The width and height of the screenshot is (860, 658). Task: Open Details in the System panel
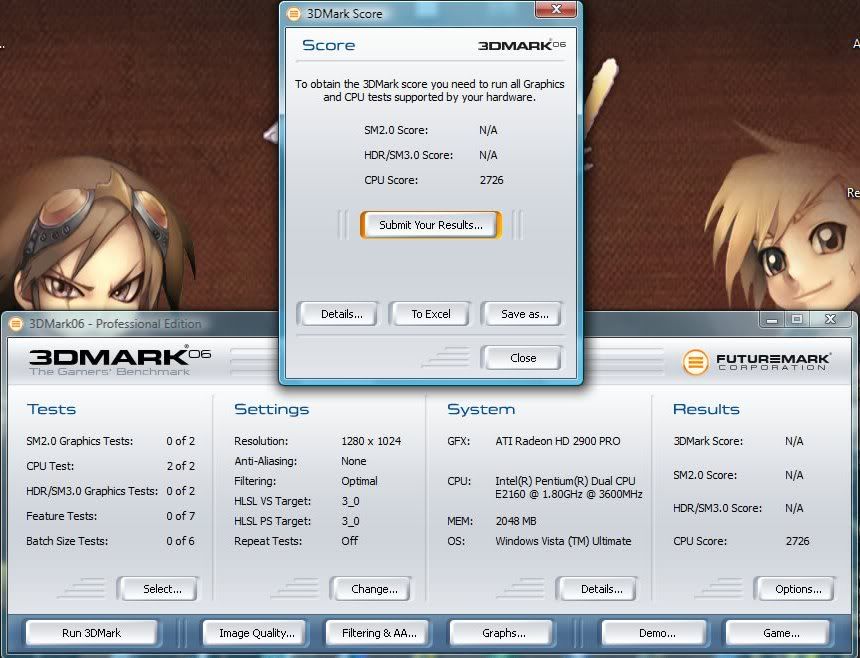[597, 589]
